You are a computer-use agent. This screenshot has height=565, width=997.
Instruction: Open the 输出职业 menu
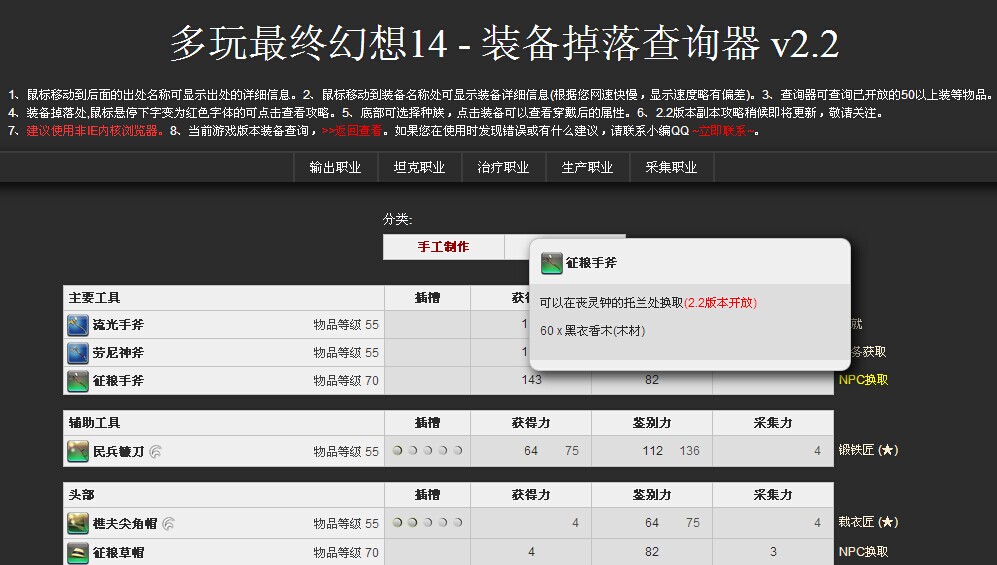335,167
